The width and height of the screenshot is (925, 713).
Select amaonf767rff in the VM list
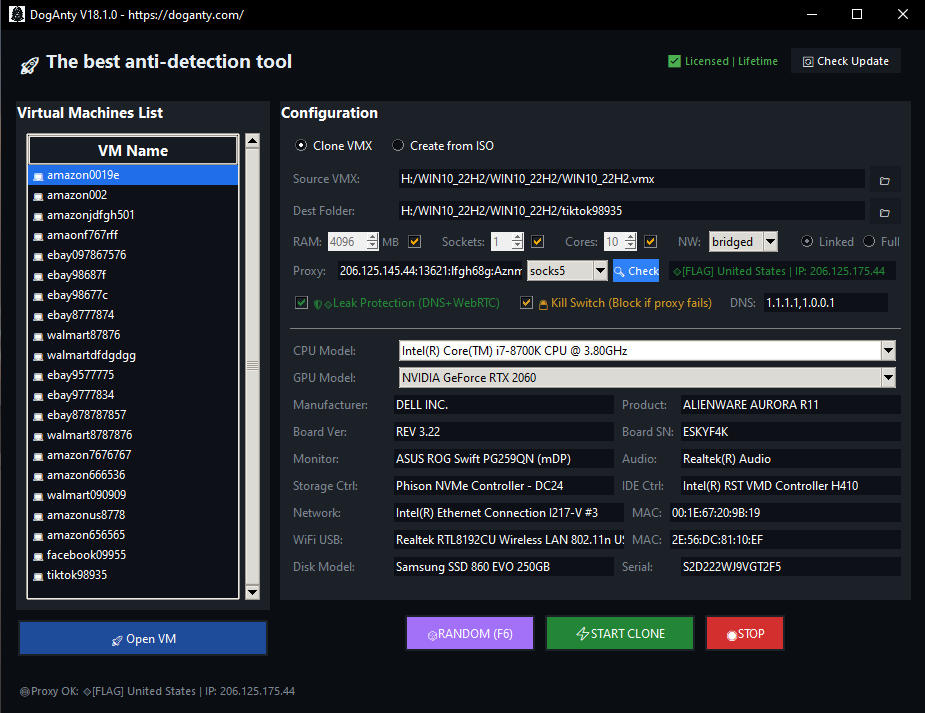pos(133,235)
